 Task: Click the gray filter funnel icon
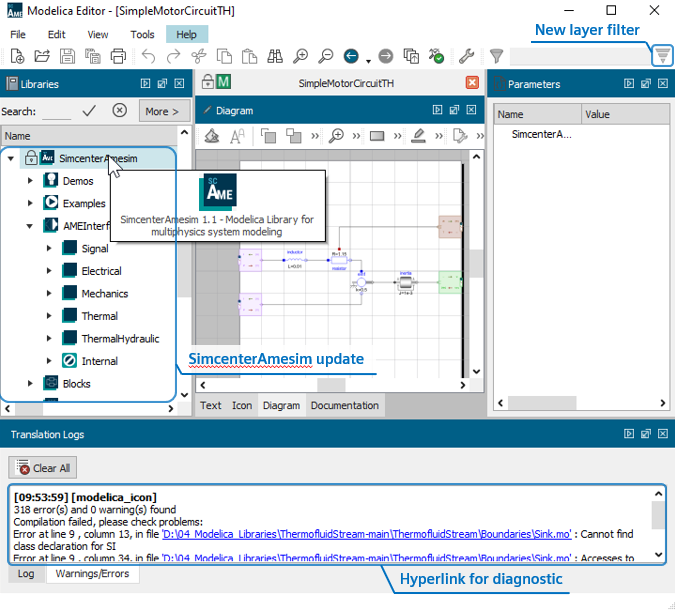click(x=497, y=56)
